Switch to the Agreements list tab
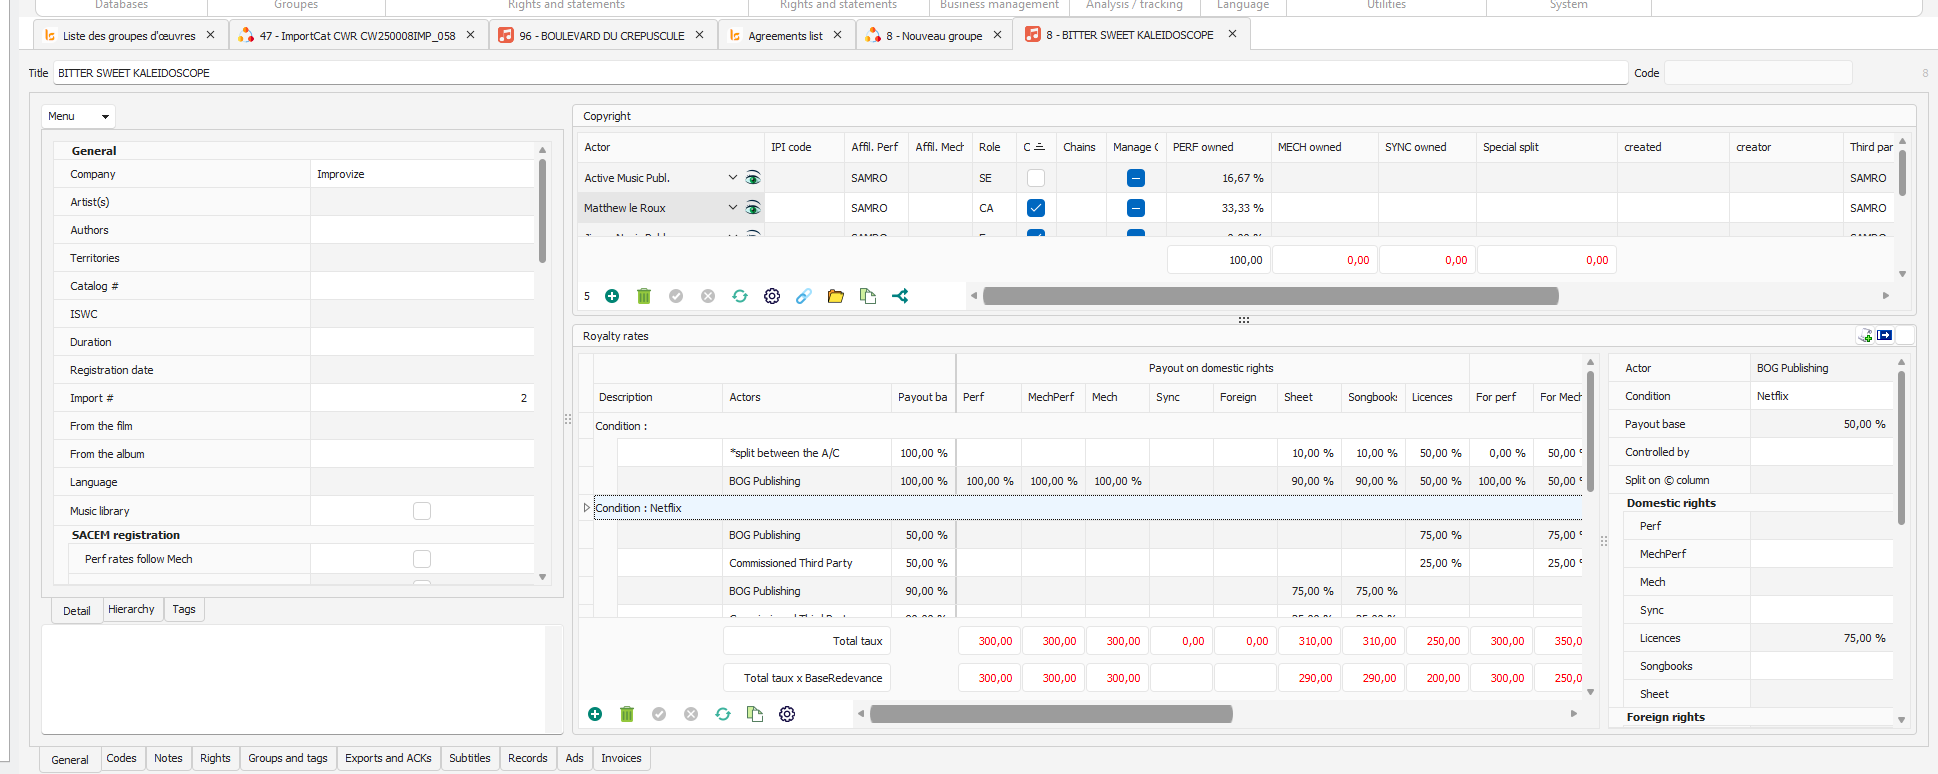This screenshot has width=1938, height=774. tap(785, 35)
